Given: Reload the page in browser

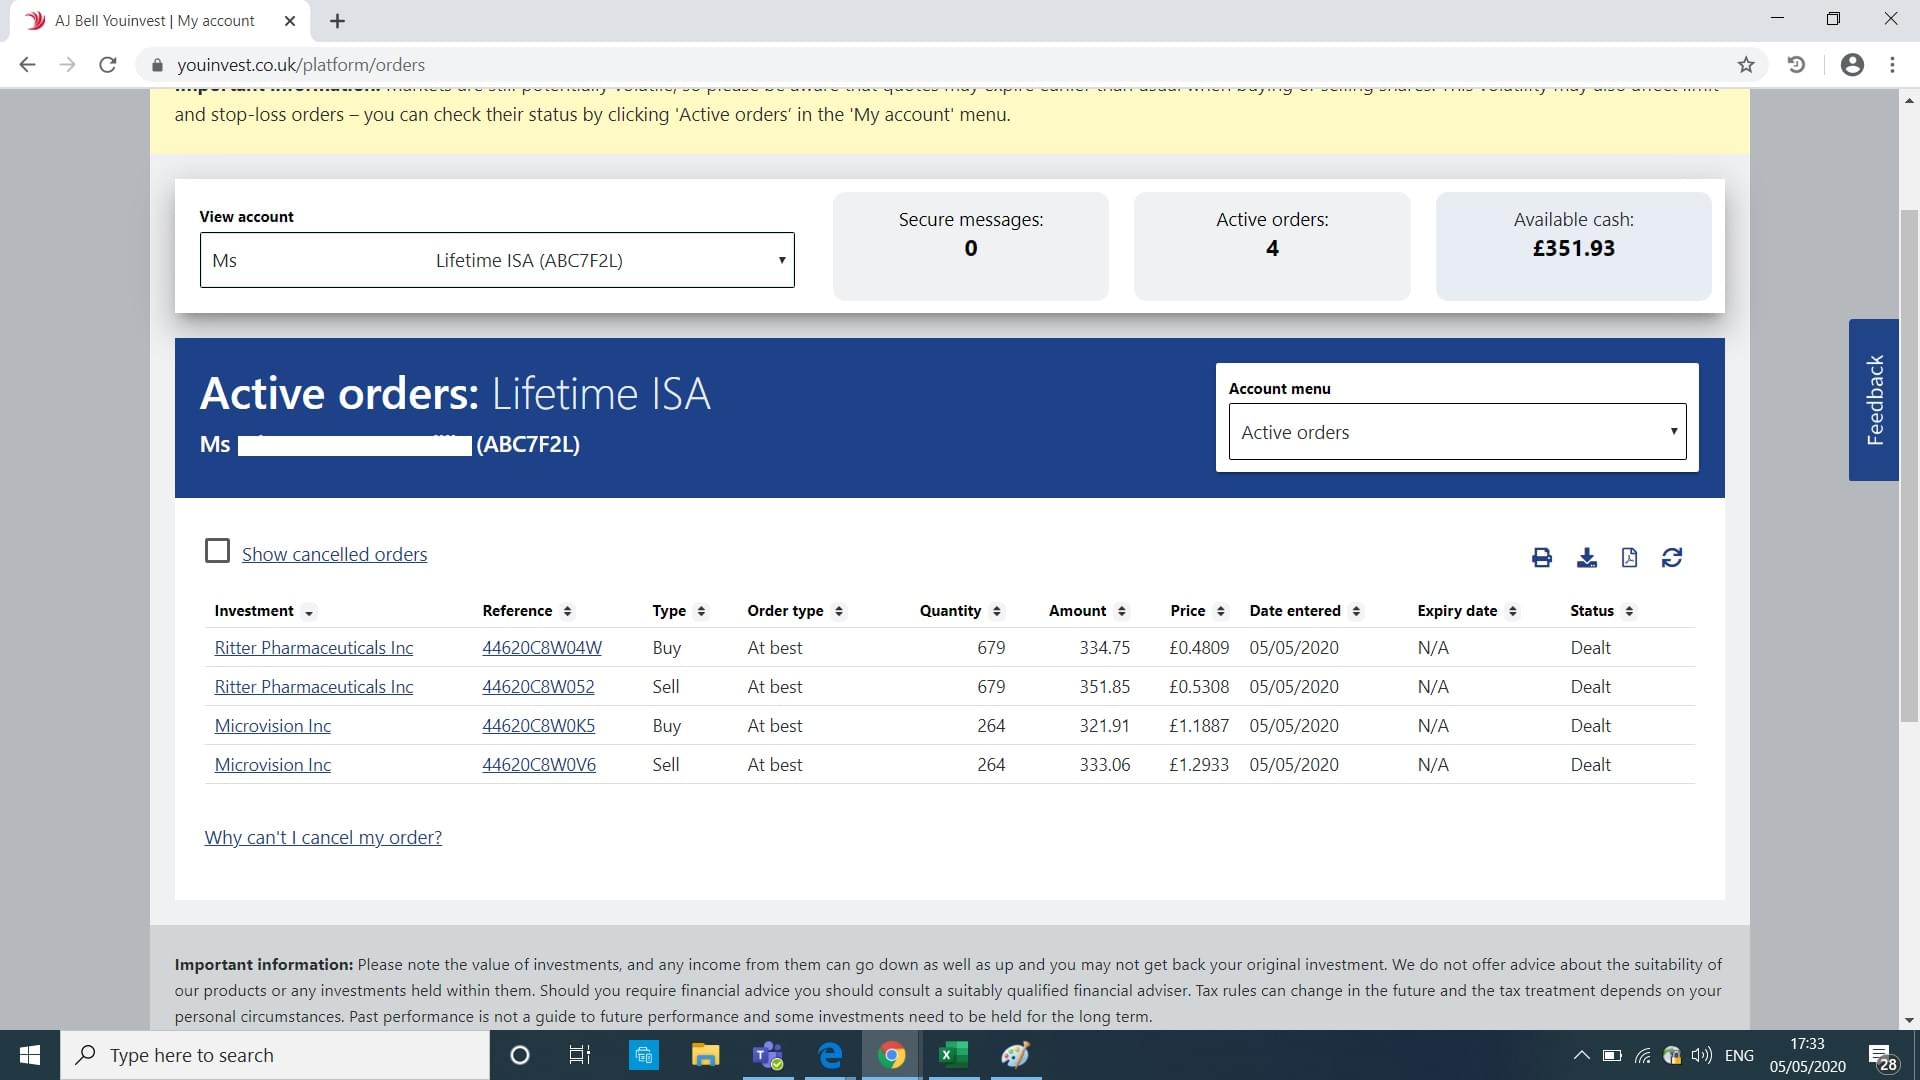Looking at the screenshot, I should [x=108, y=65].
